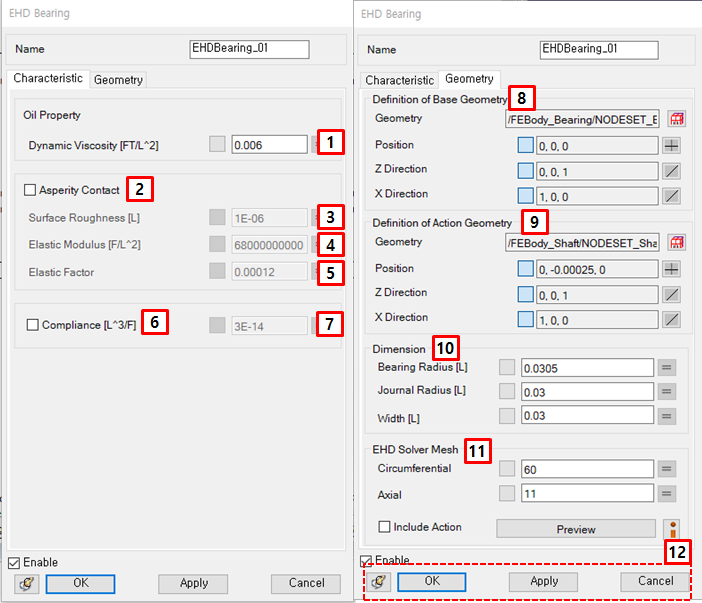Click Circumferential mesh field 60

(587, 469)
